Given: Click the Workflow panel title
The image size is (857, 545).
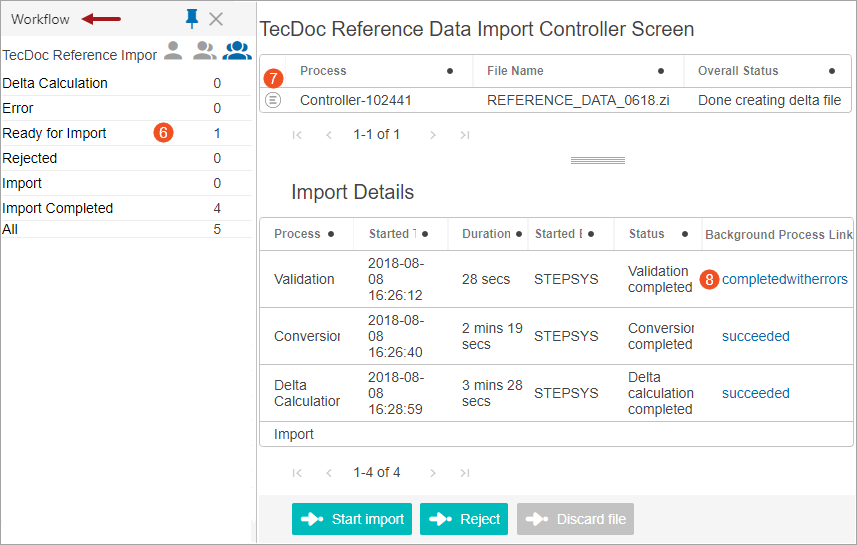Looking at the screenshot, I should click(40, 19).
